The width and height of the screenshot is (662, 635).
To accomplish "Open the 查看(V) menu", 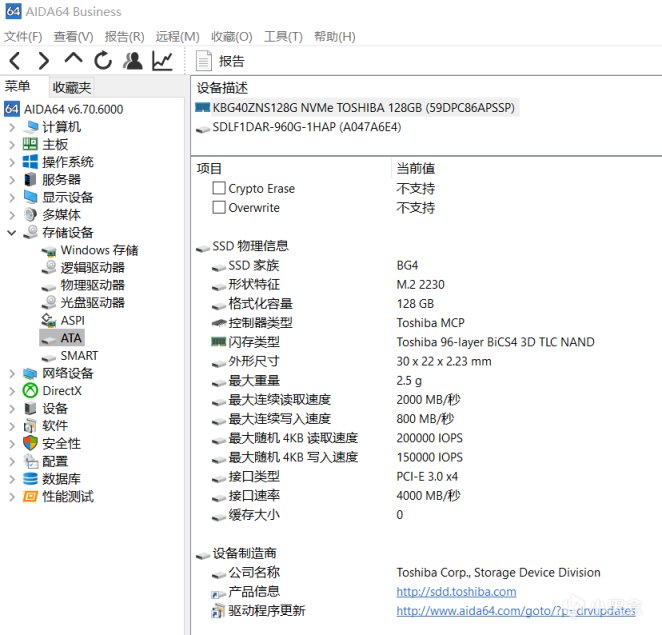I will point(73,37).
